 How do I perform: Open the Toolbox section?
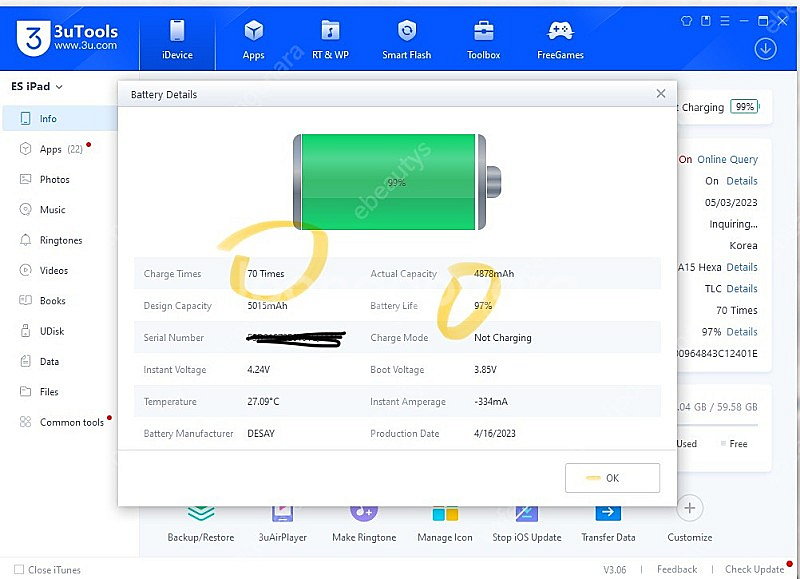(x=483, y=38)
